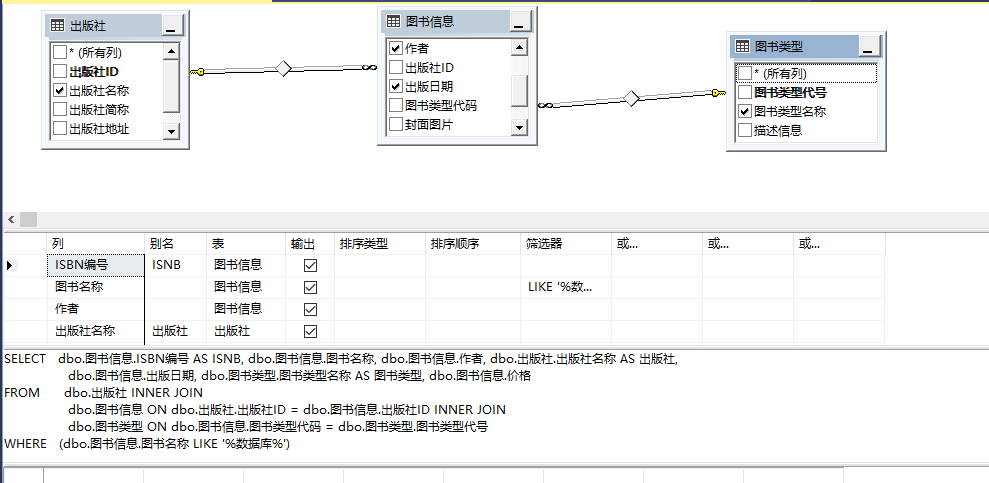The width and height of the screenshot is (989, 483).
Task: Edit the LIKE '%数... filter cell
Action: [x=566, y=288]
